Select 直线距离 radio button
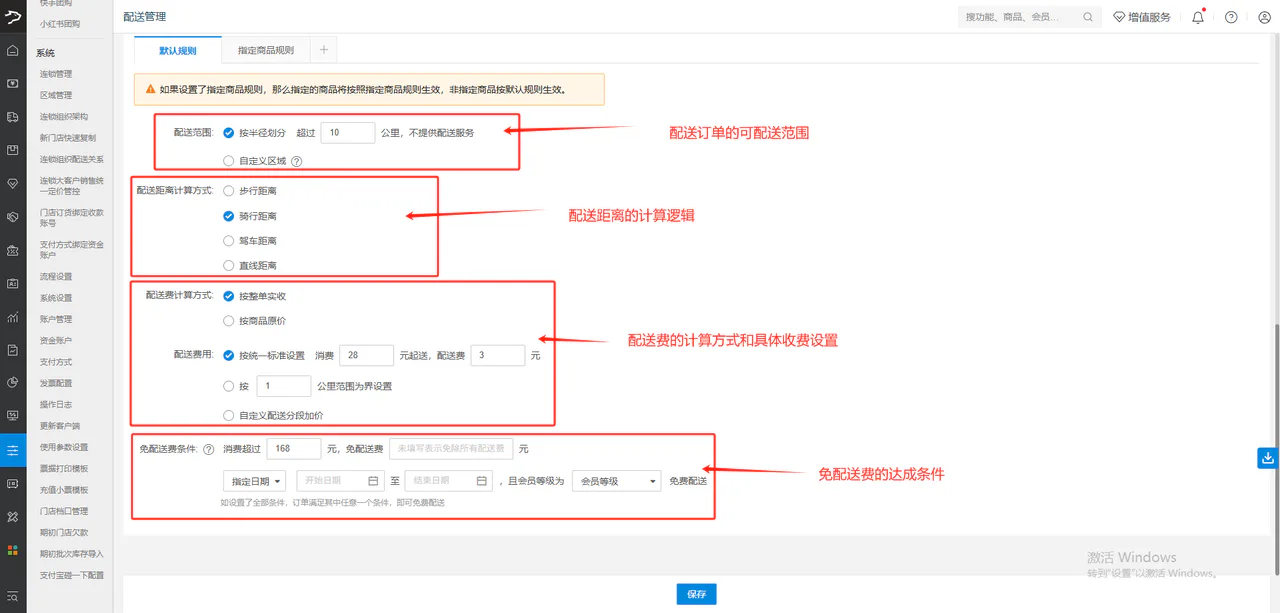The height and width of the screenshot is (613, 1280). [229, 266]
